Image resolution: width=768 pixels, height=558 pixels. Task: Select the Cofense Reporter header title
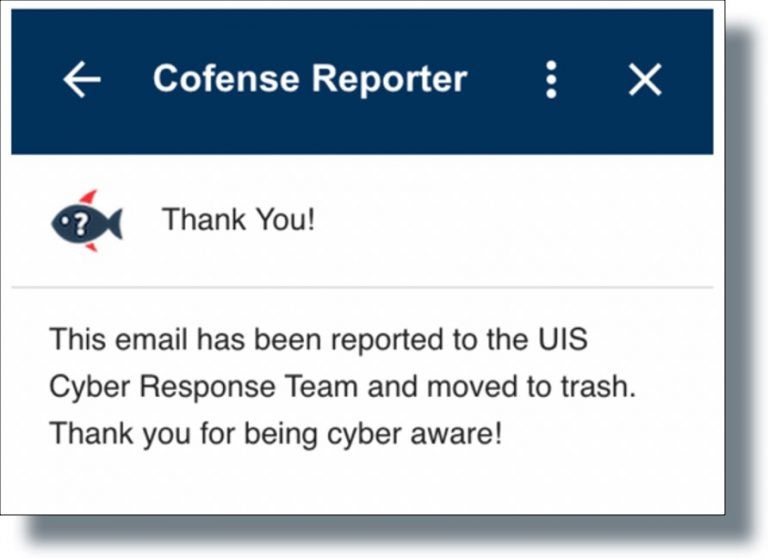pyautogui.click(x=309, y=79)
